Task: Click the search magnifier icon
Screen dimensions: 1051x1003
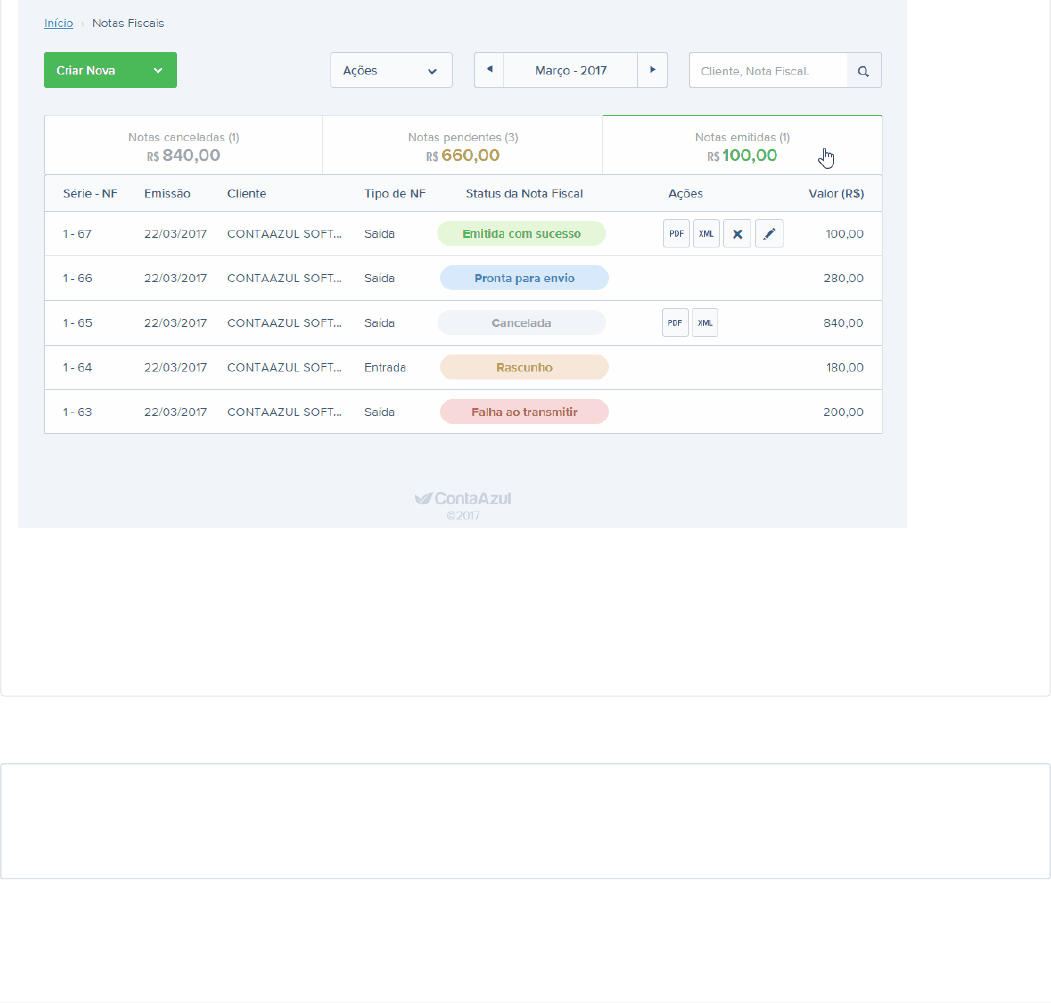Action: (864, 71)
